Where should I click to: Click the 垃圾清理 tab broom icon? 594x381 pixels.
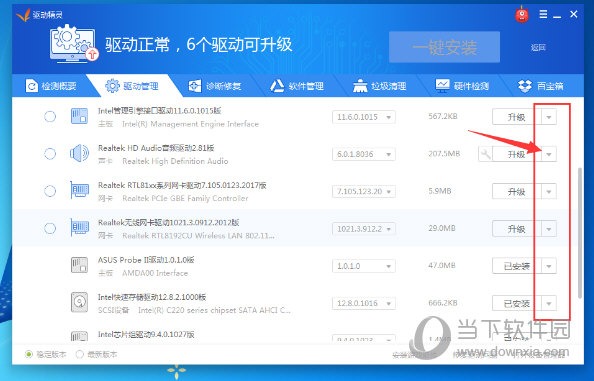tap(360, 86)
